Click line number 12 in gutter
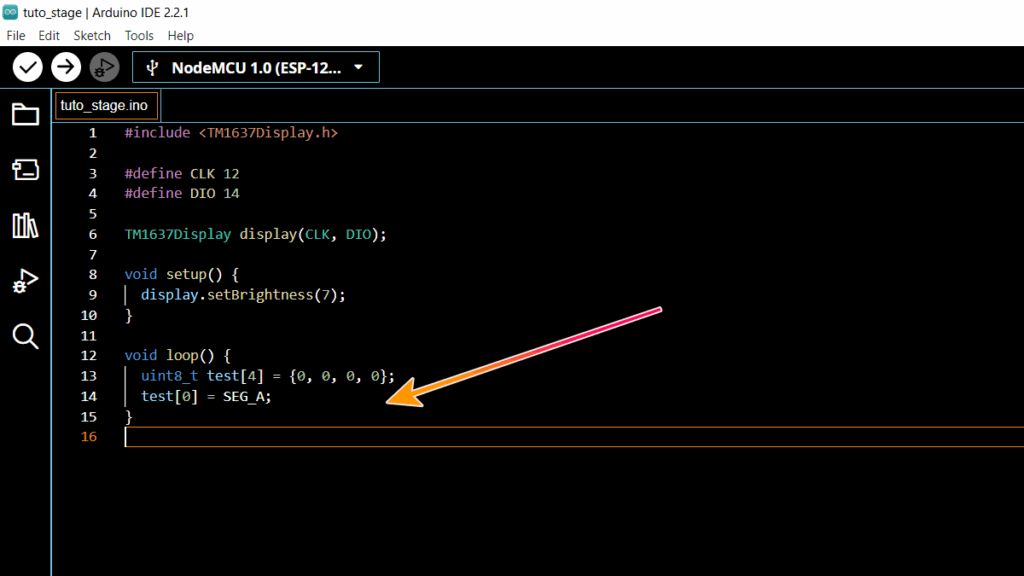The image size is (1024, 576). pos(89,356)
